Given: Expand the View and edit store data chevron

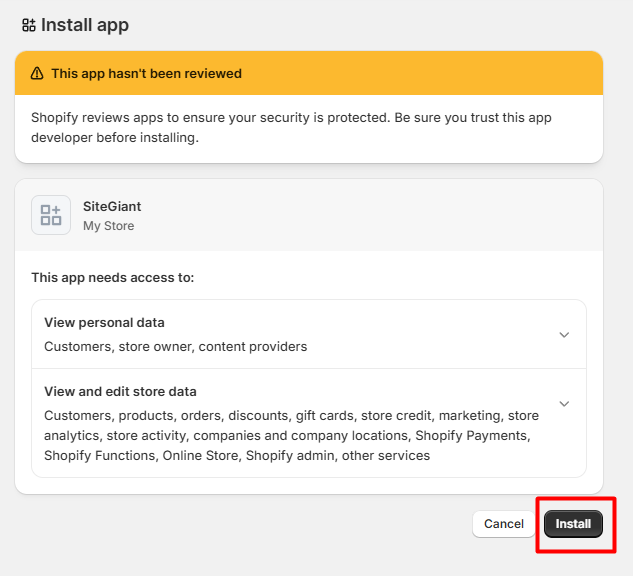Looking at the screenshot, I should point(564,404).
